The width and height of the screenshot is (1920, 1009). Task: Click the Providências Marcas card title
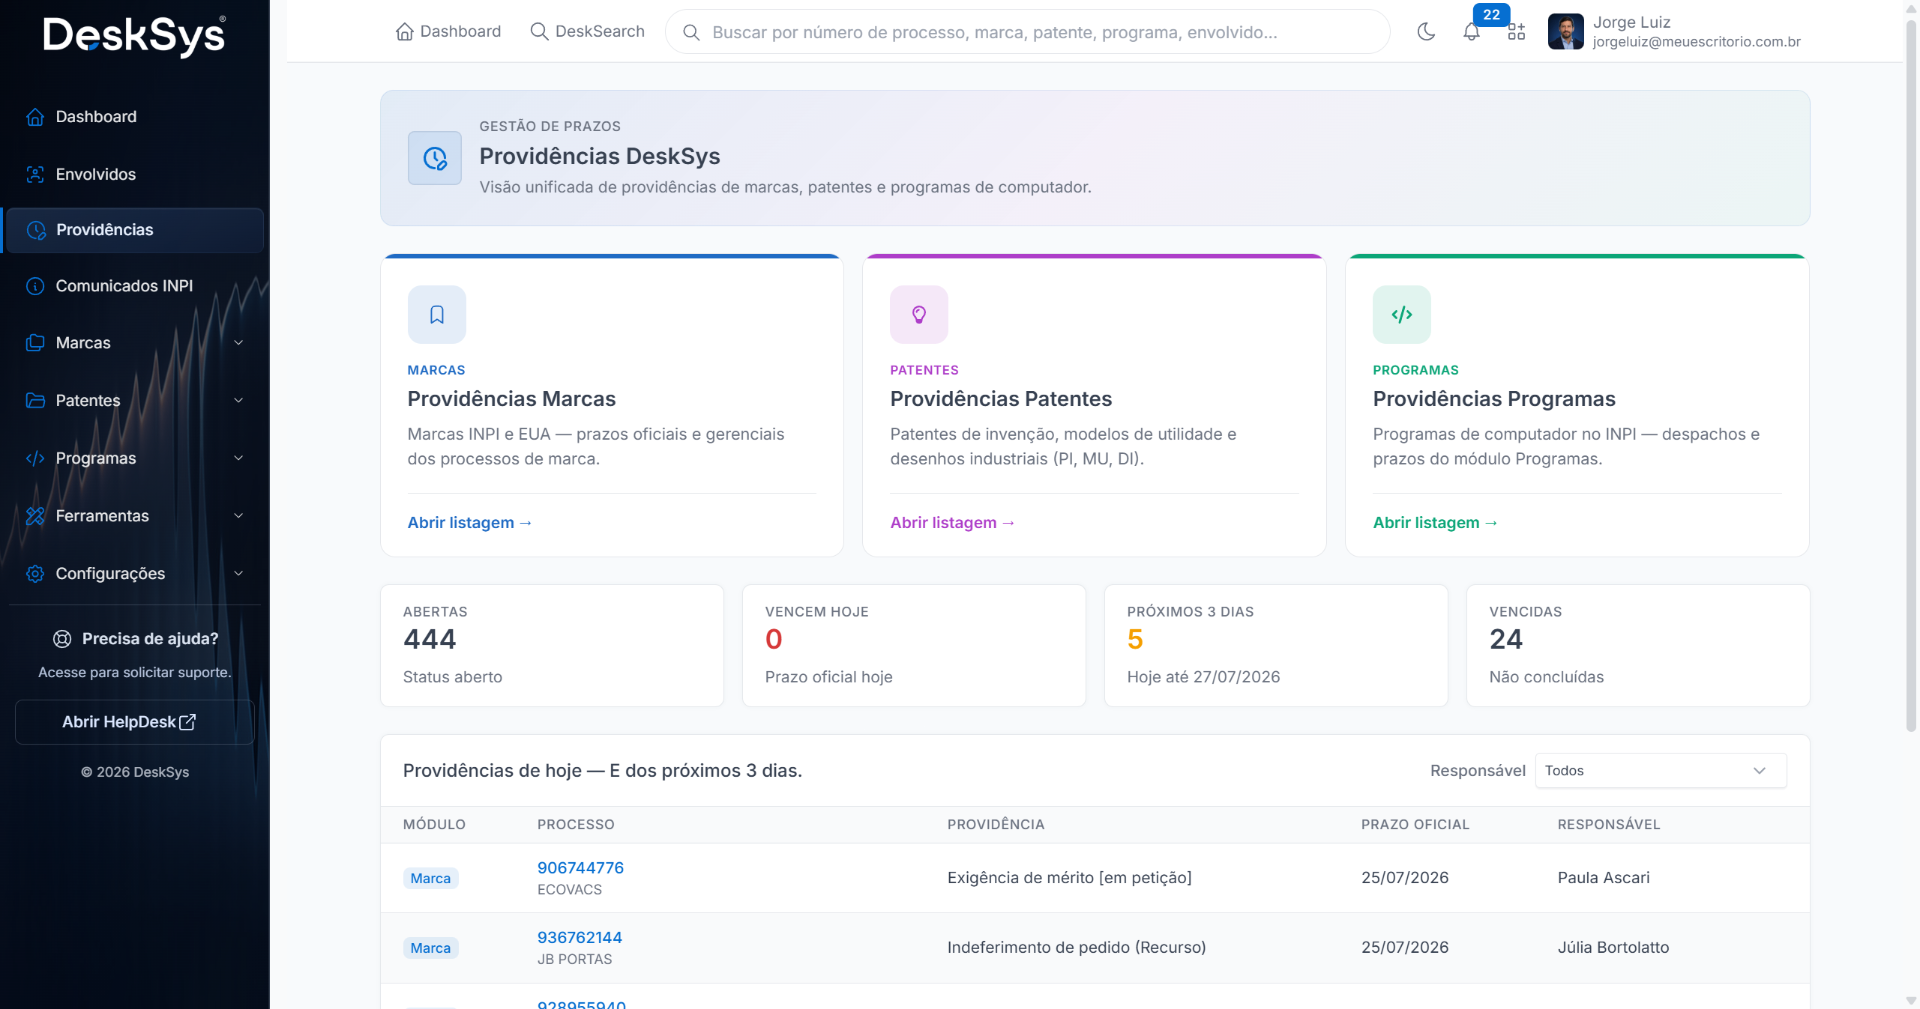coord(511,399)
